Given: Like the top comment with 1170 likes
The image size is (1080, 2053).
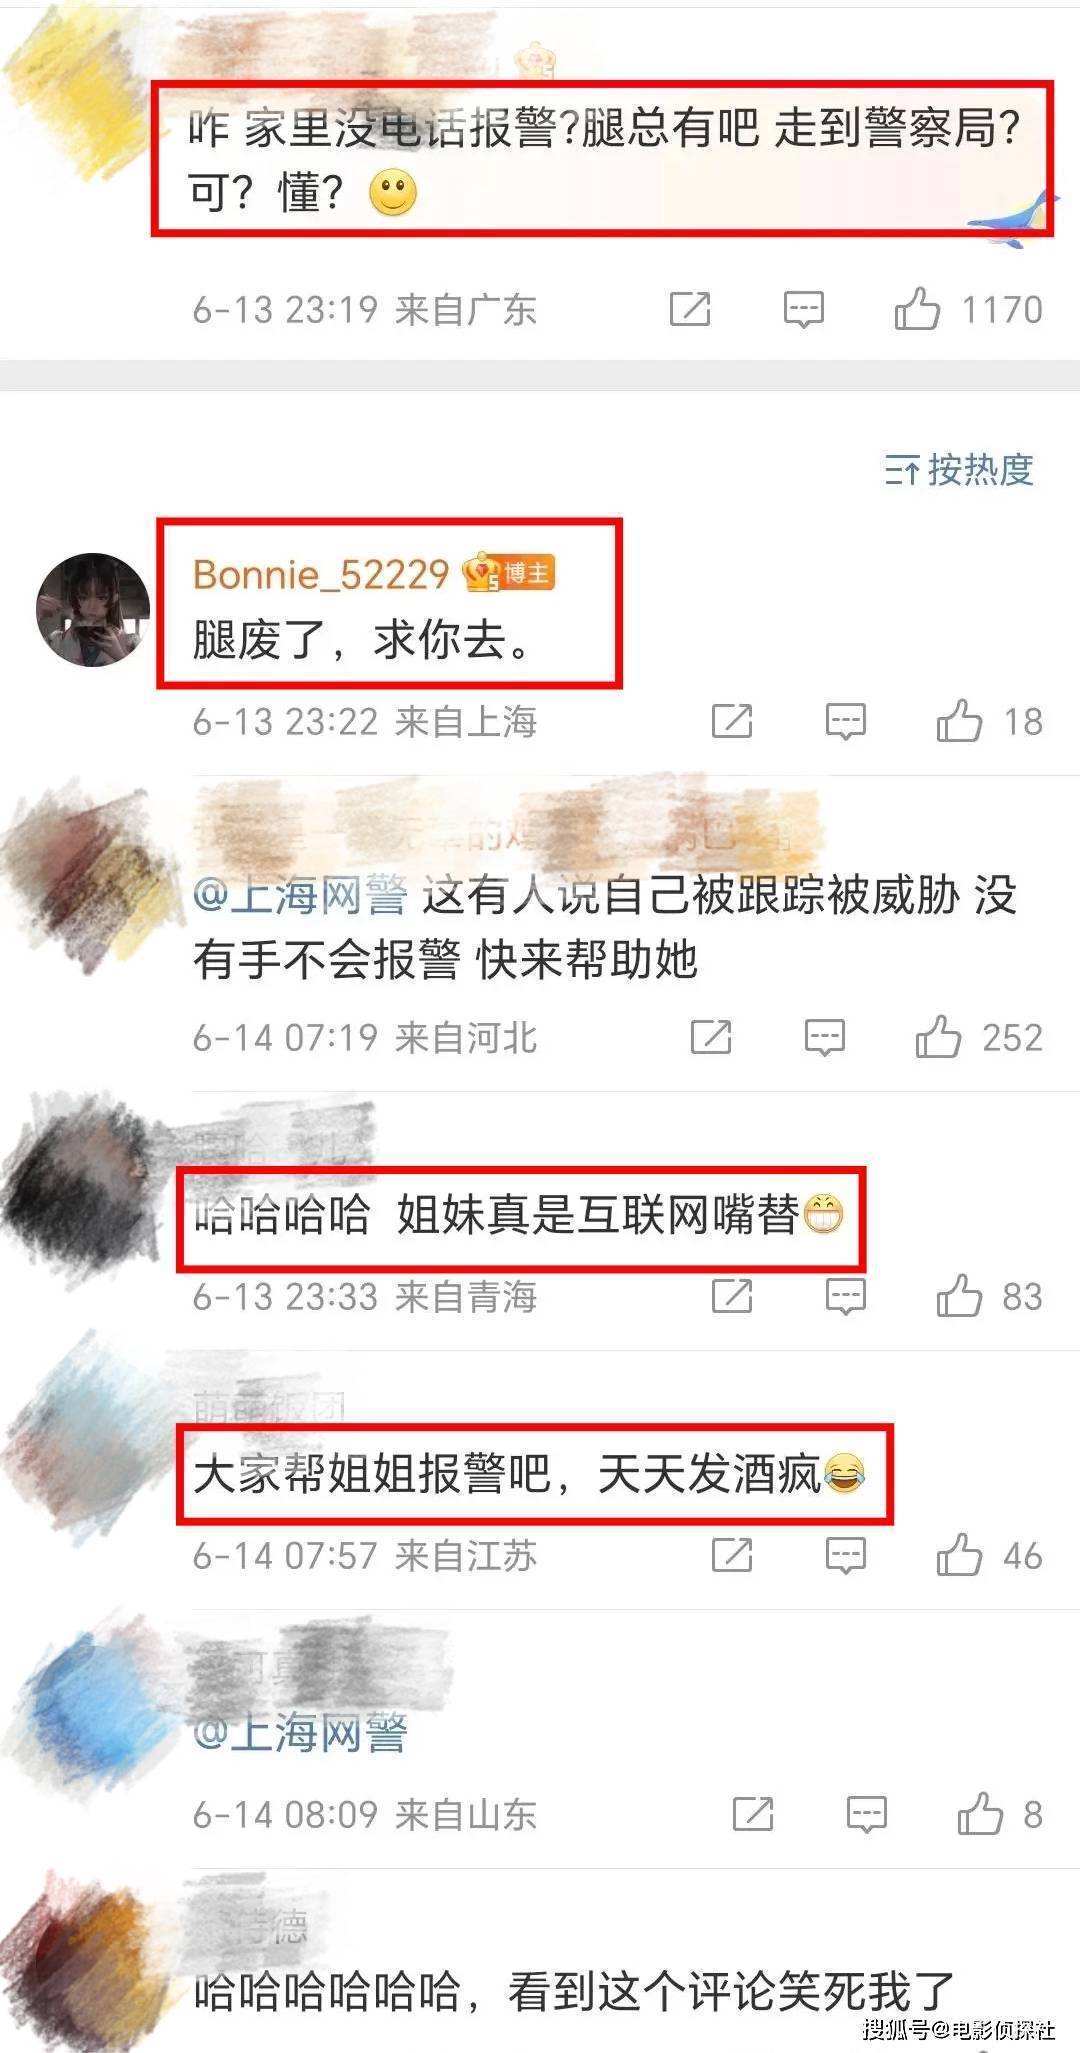Looking at the screenshot, I should (917, 309).
